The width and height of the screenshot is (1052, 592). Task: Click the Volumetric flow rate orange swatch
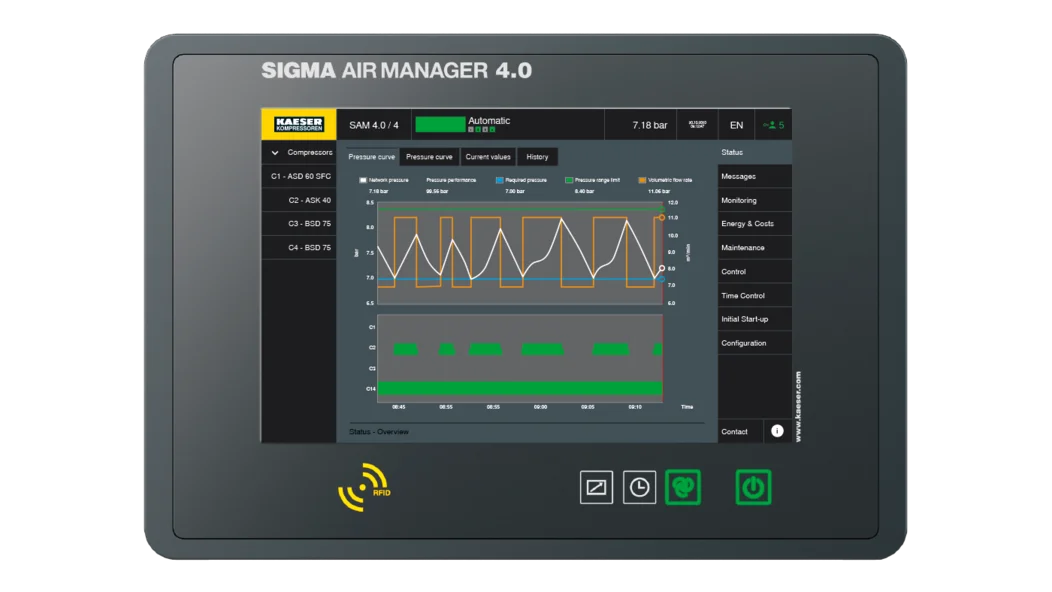point(642,180)
